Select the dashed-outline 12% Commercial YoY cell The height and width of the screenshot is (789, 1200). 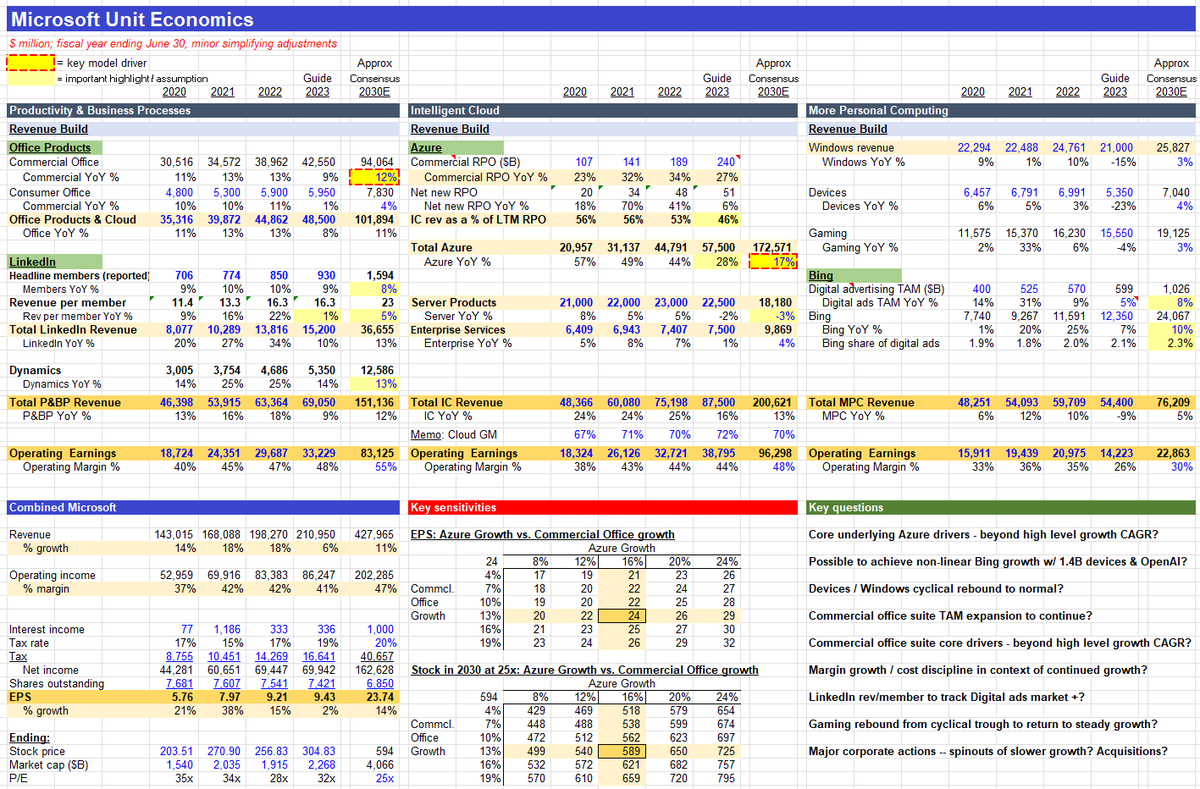click(375, 177)
